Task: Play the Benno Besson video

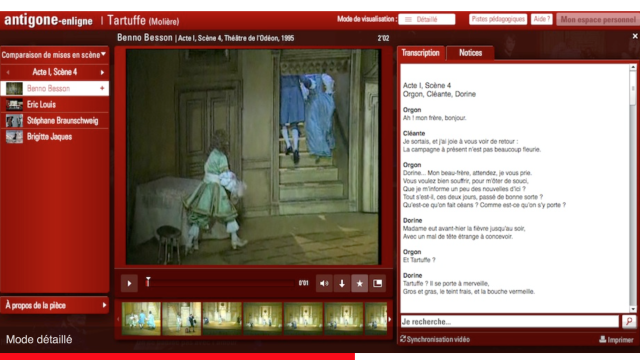Action: pos(129,283)
